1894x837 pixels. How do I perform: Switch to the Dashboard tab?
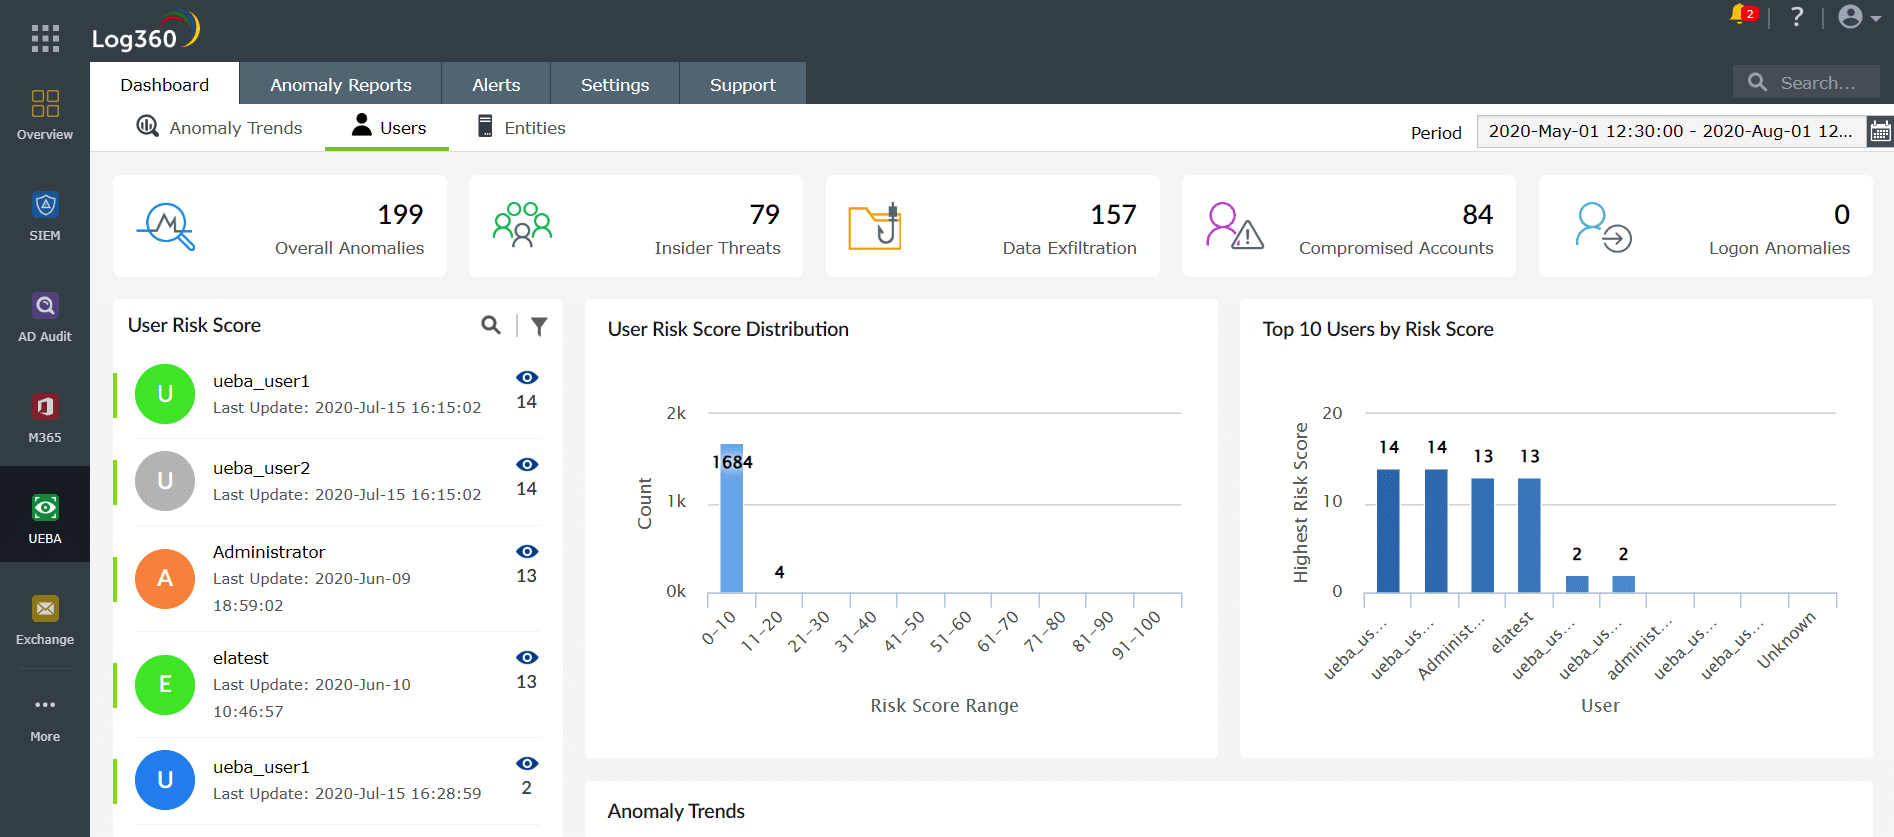pos(165,84)
